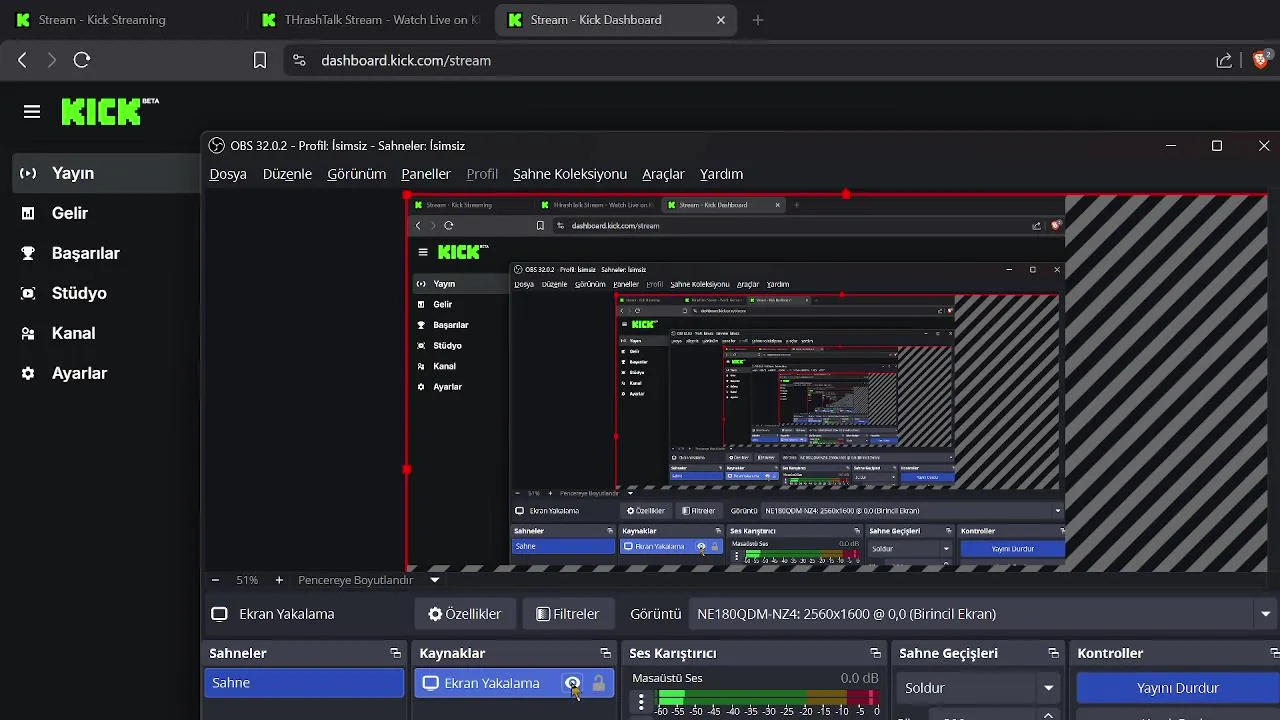Reload the browser page
Image resolution: width=1280 pixels, height=720 pixels.
pos(82,60)
